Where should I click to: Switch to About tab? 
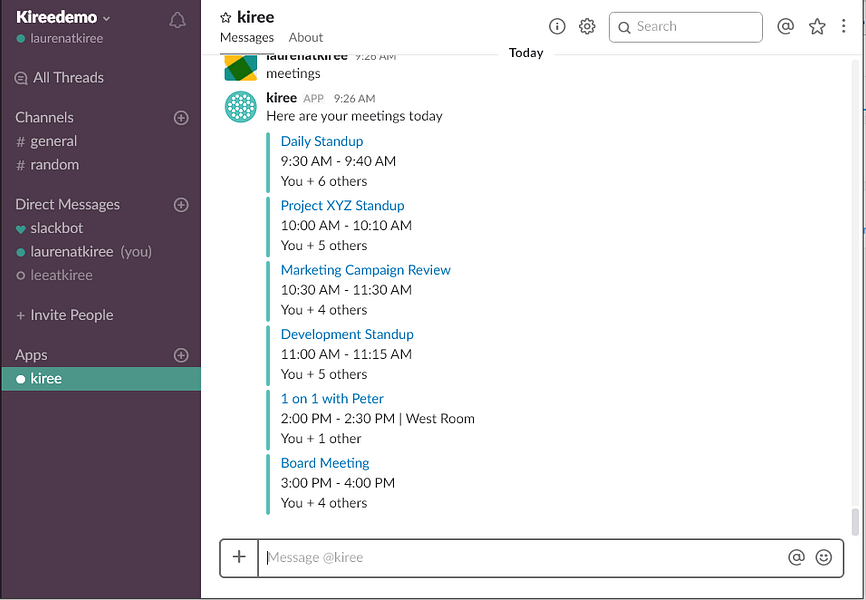click(x=305, y=38)
